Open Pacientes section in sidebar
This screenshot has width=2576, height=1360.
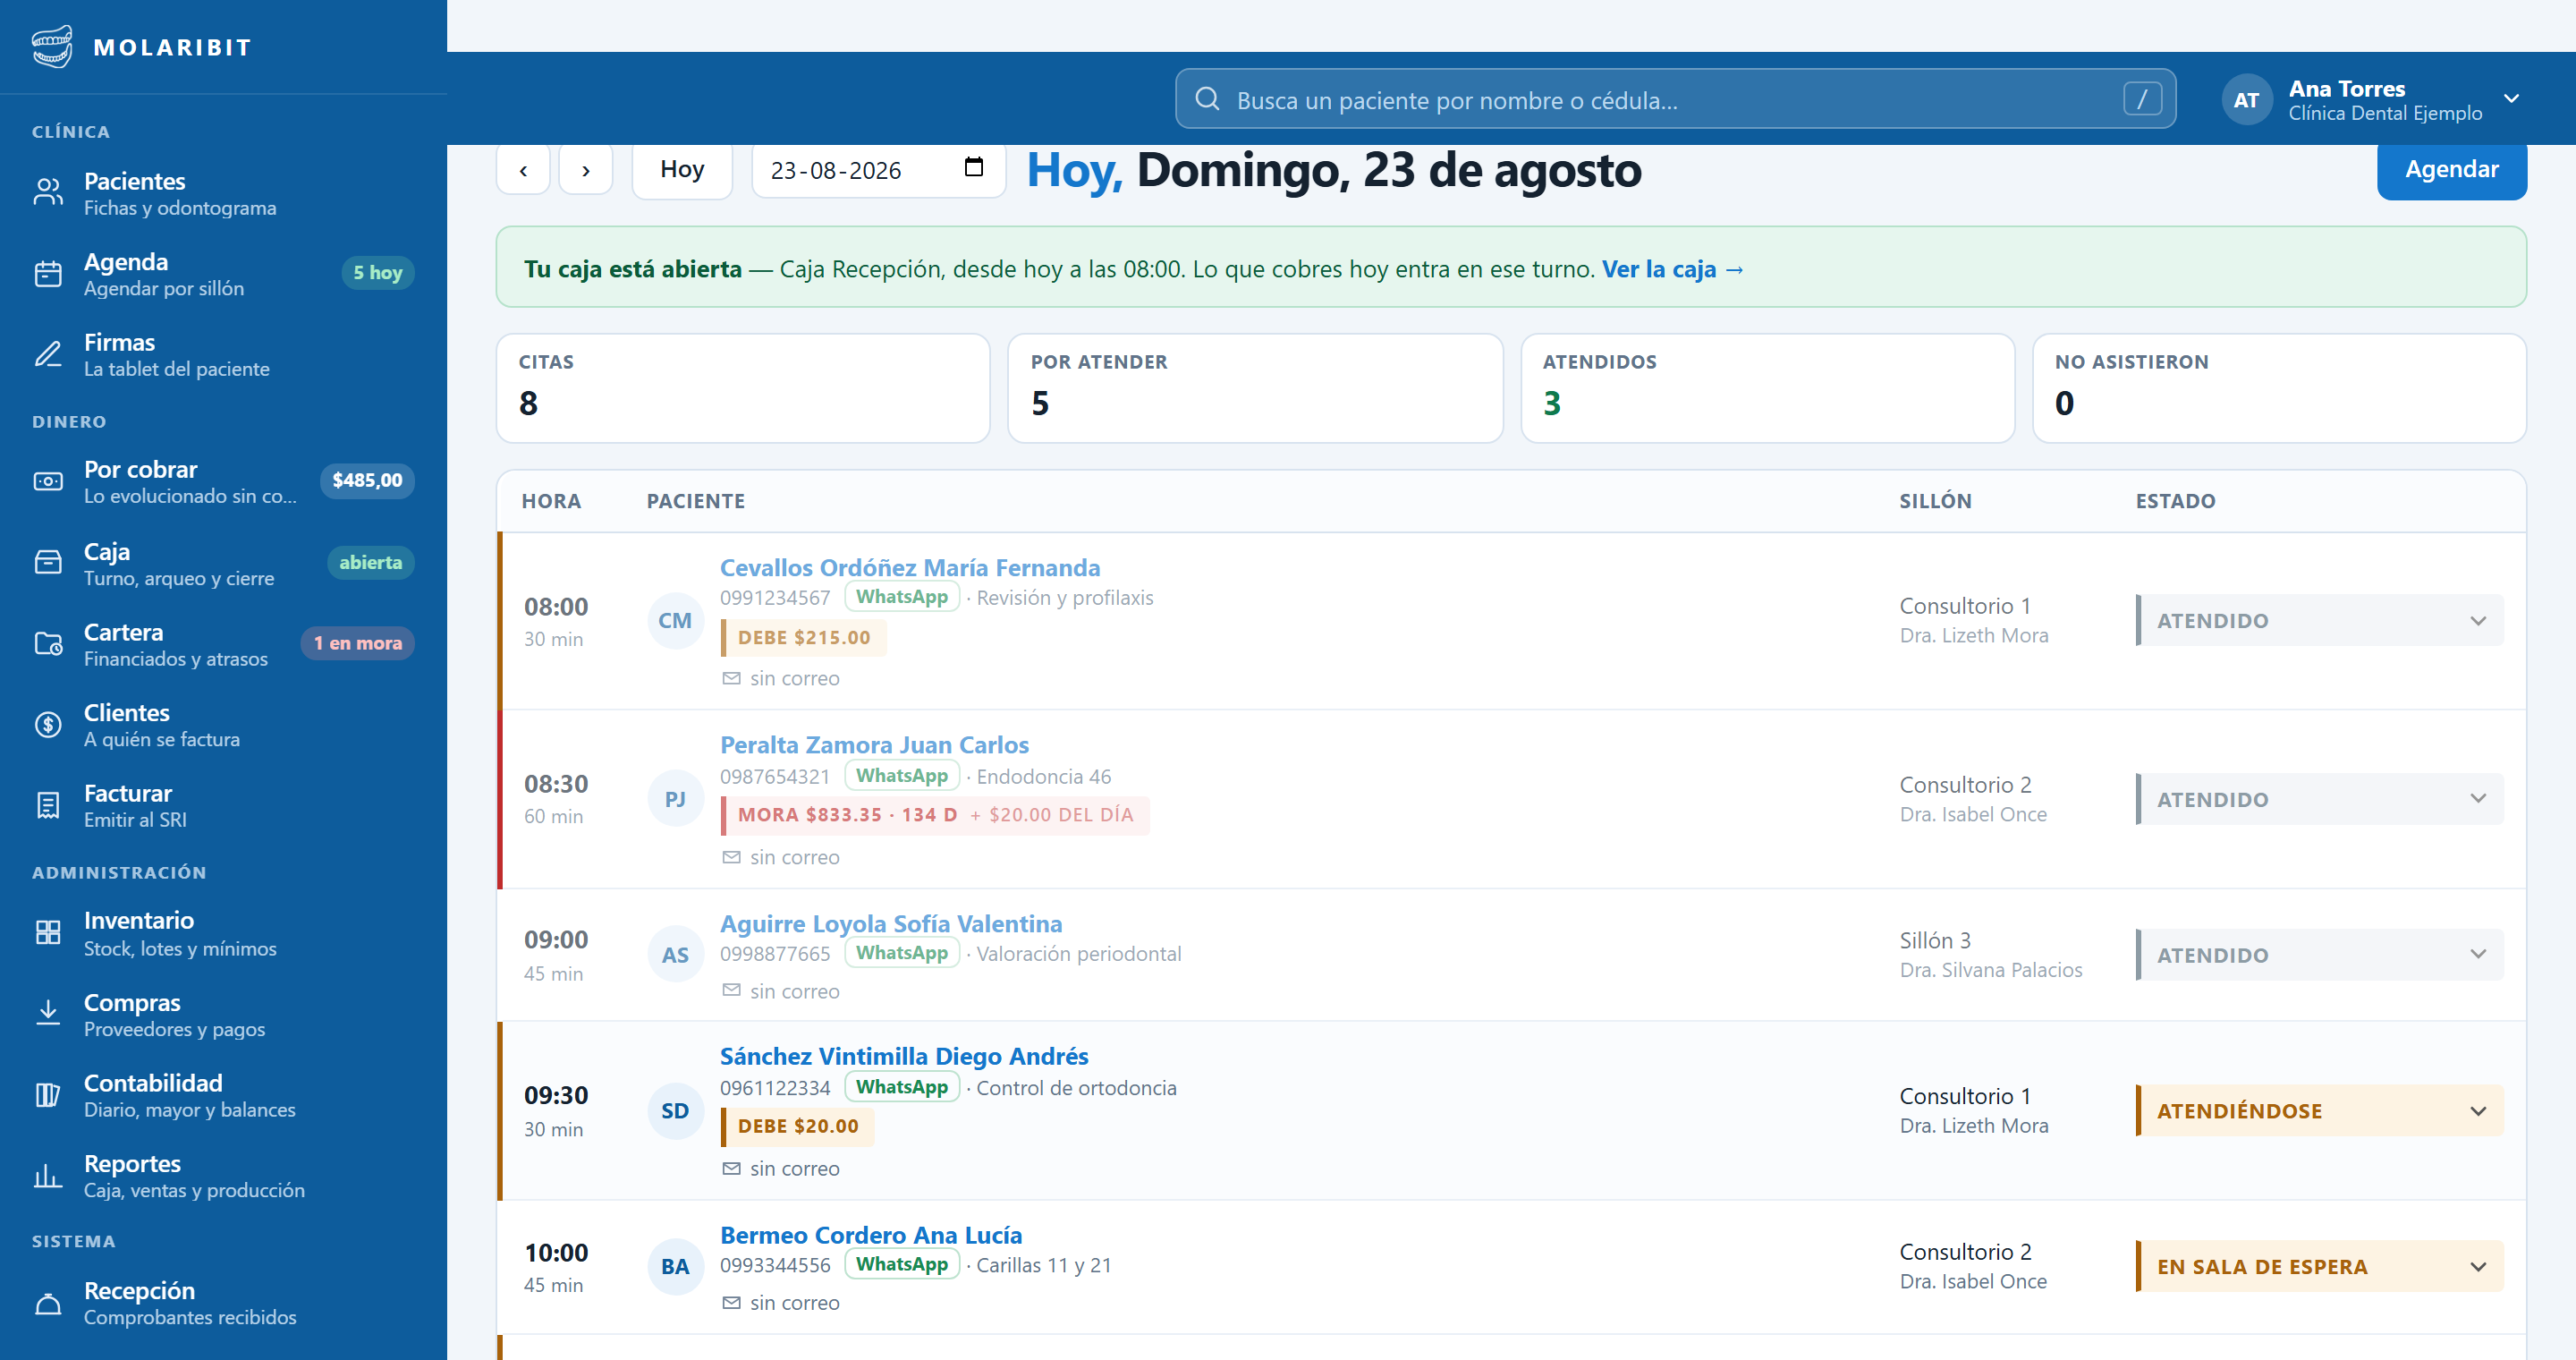click(x=223, y=193)
